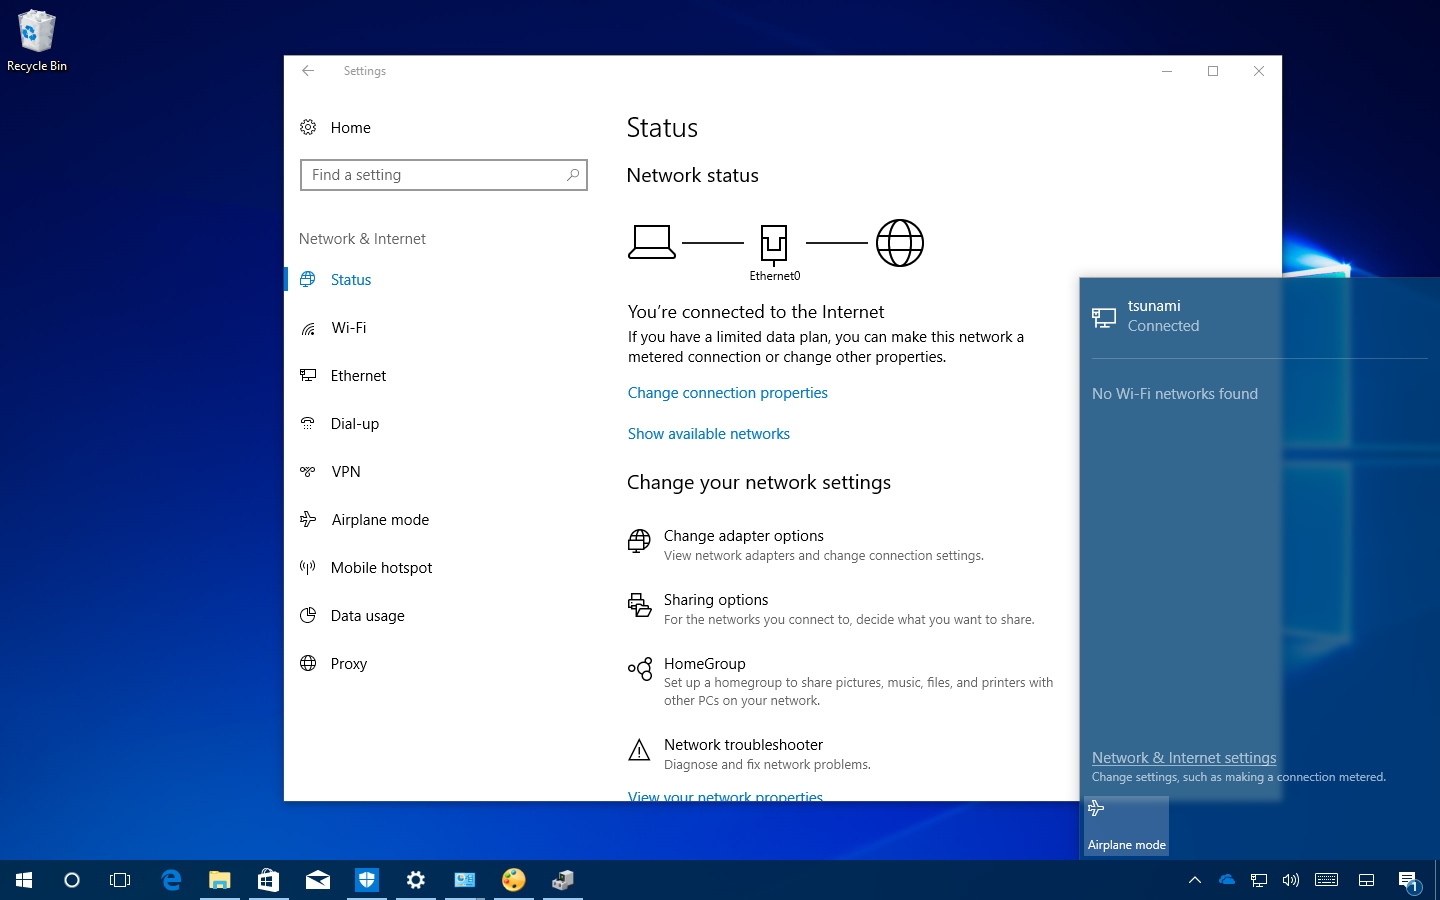Open VPN settings section
The image size is (1440, 900).
[346, 471]
